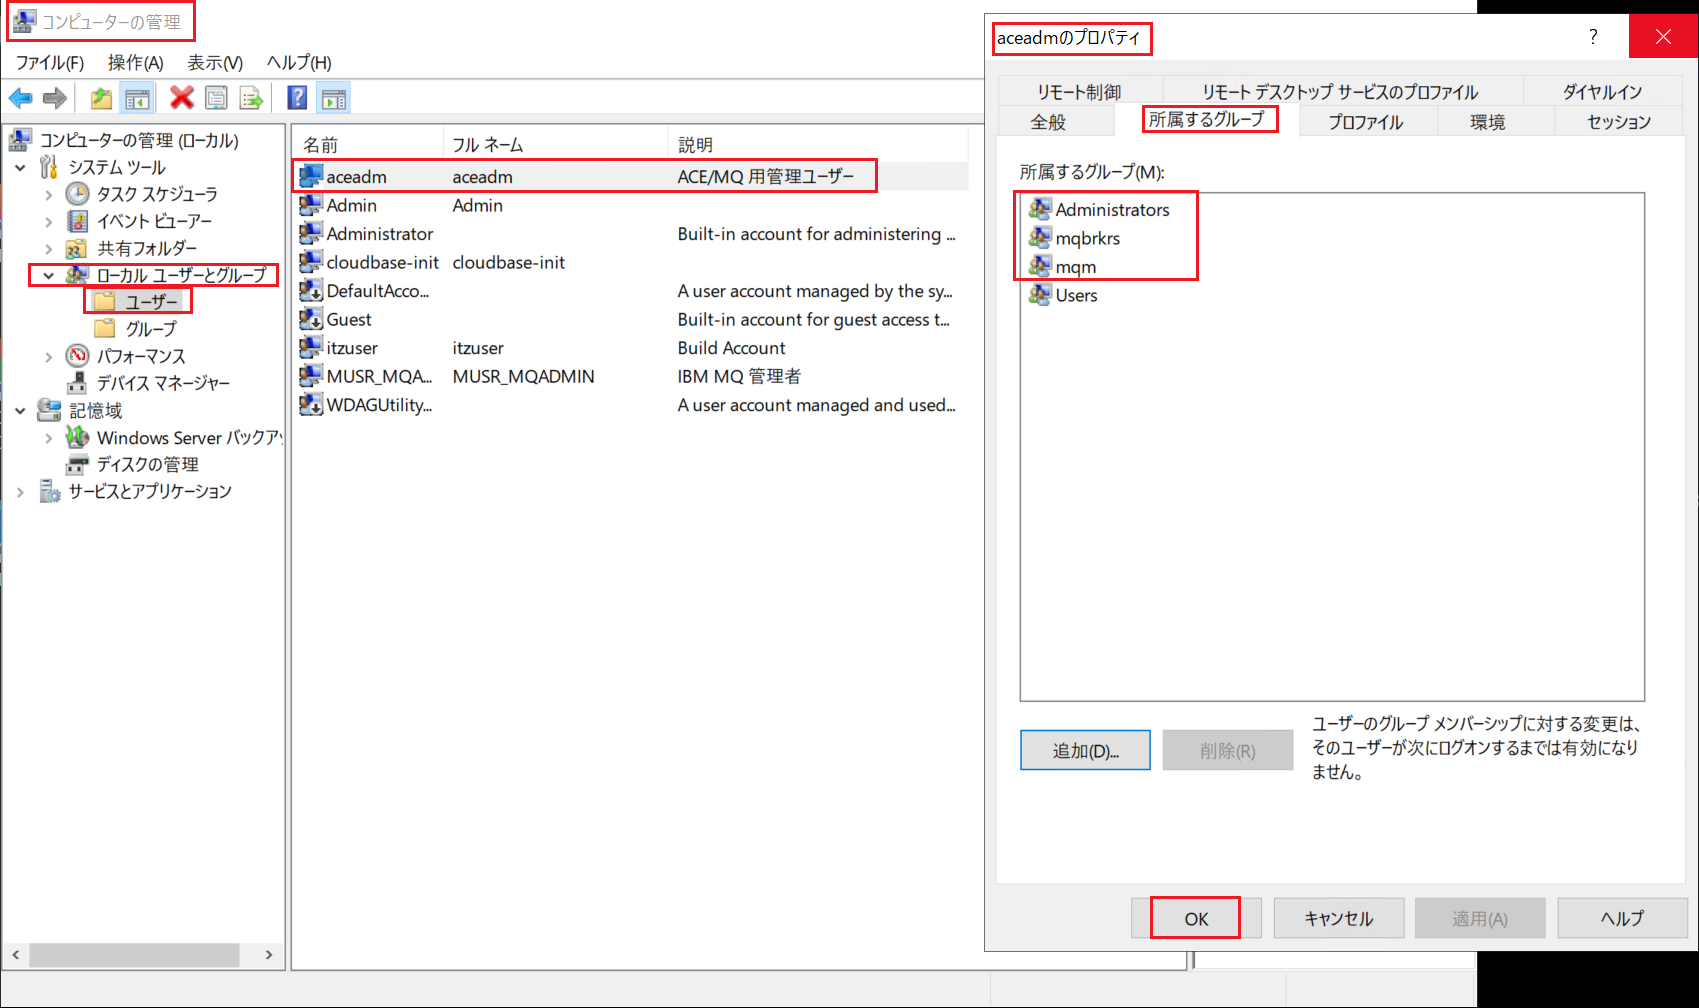Image resolution: width=1699 pixels, height=1008 pixels.
Task: Collapse the システム ツール tree node
Action: pos(20,167)
